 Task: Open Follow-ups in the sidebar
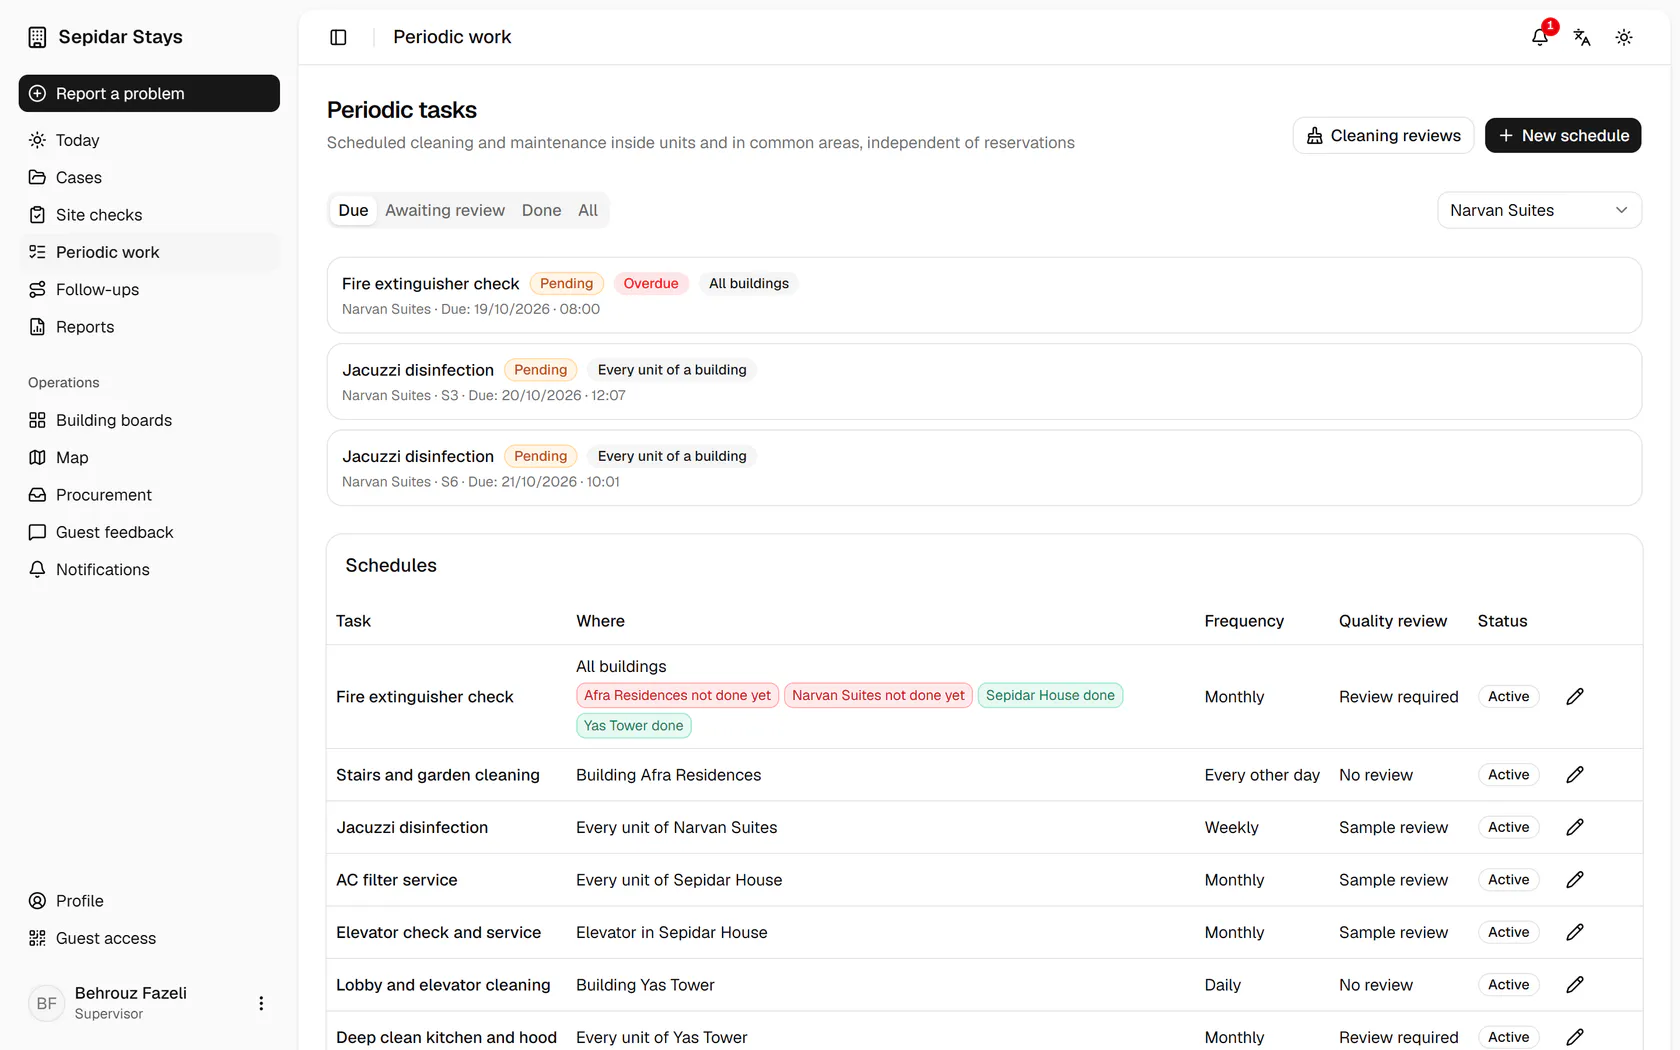tap(149, 289)
